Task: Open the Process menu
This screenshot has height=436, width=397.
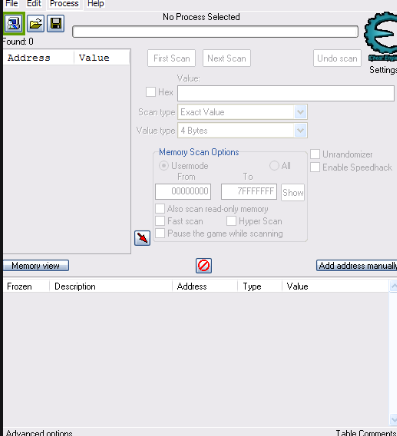Action: coord(64,4)
